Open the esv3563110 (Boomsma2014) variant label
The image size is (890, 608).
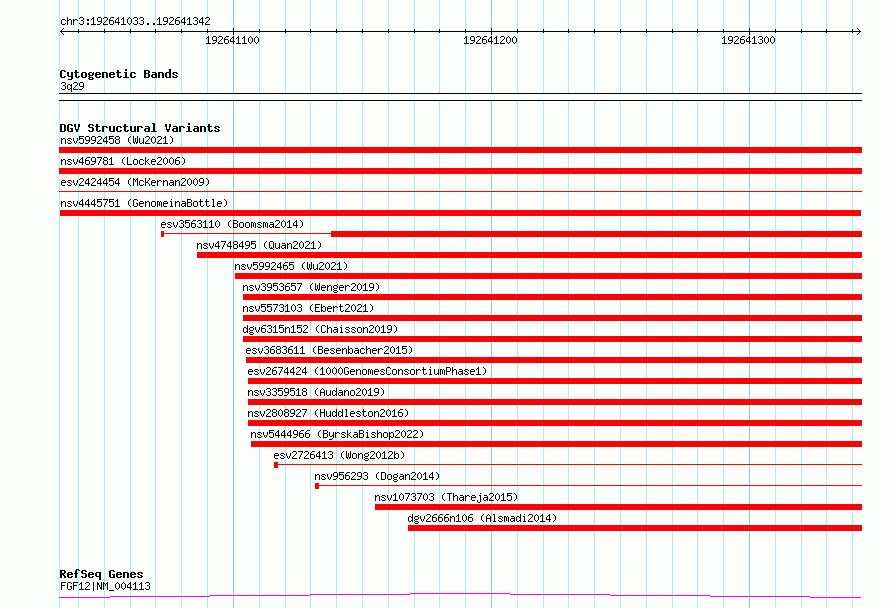pyautogui.click(x=232, y=224)
